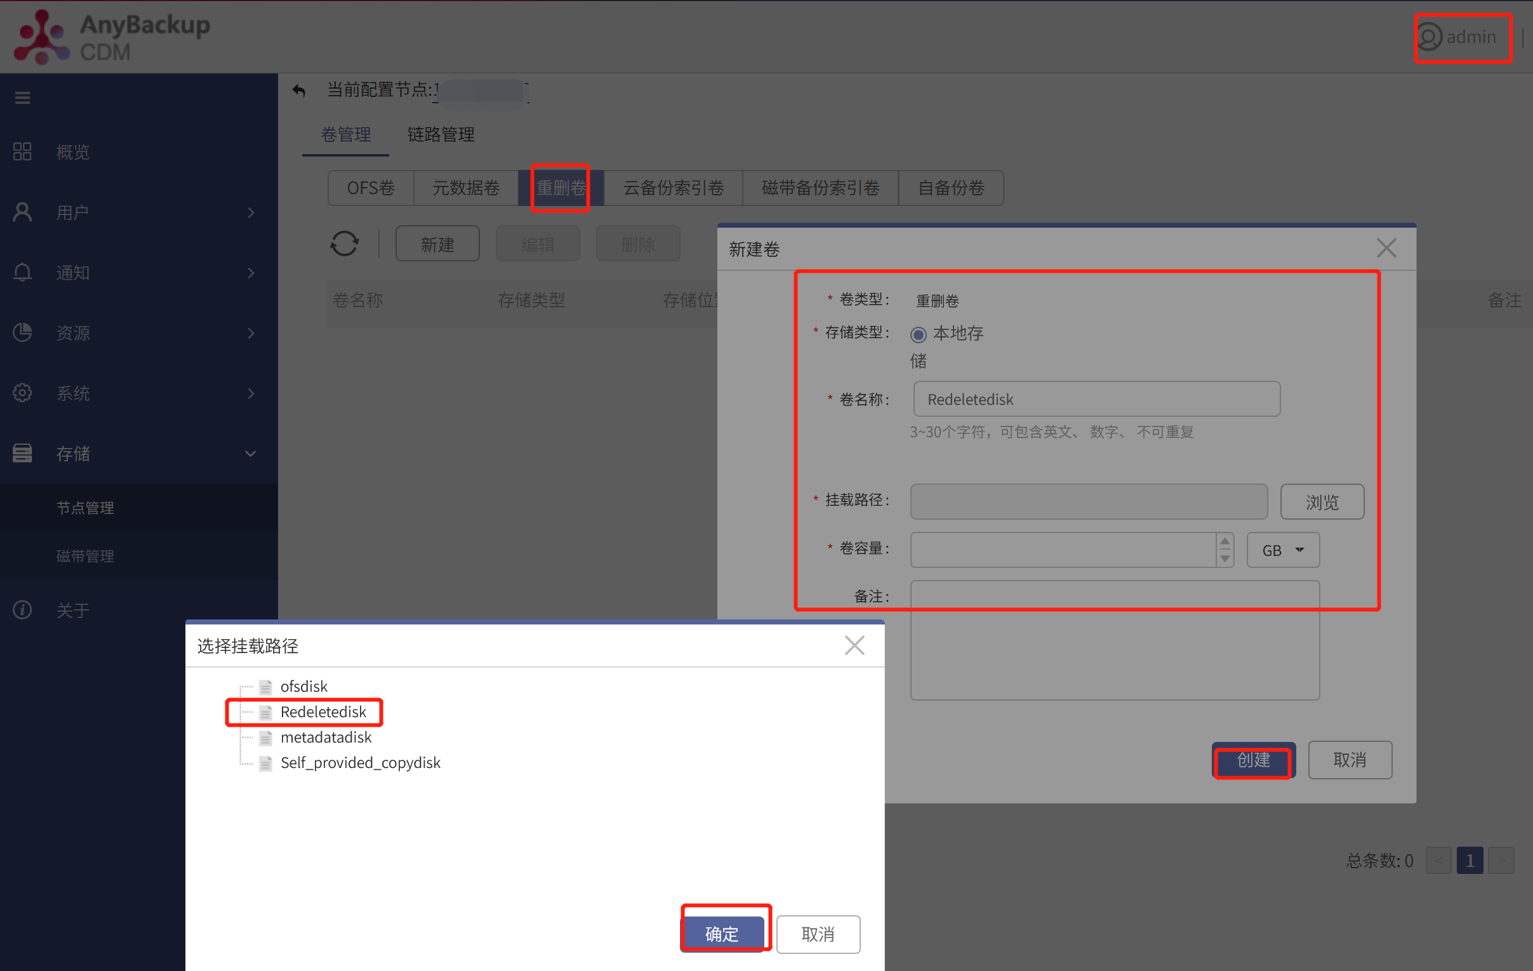Click the 存储 storage icon in sidebar
1533x971 pixels.
[22, 453]
